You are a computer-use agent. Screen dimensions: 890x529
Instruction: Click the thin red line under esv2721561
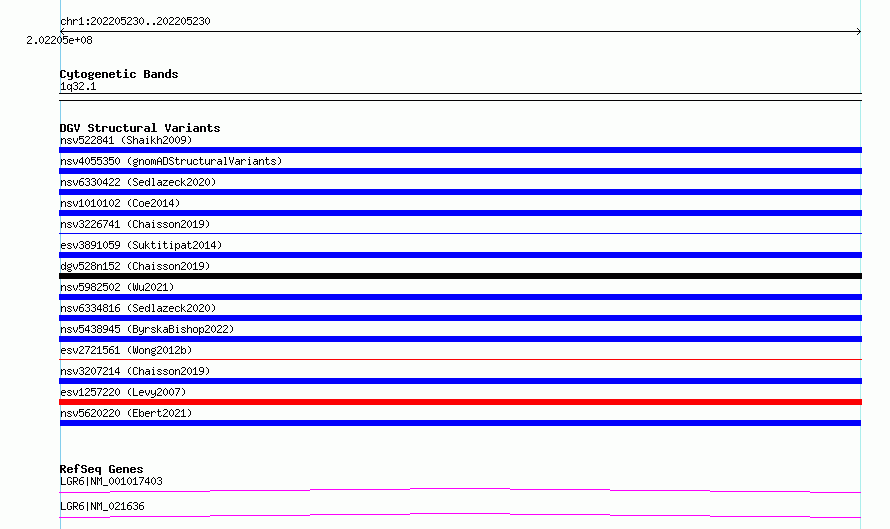(460, 359)
